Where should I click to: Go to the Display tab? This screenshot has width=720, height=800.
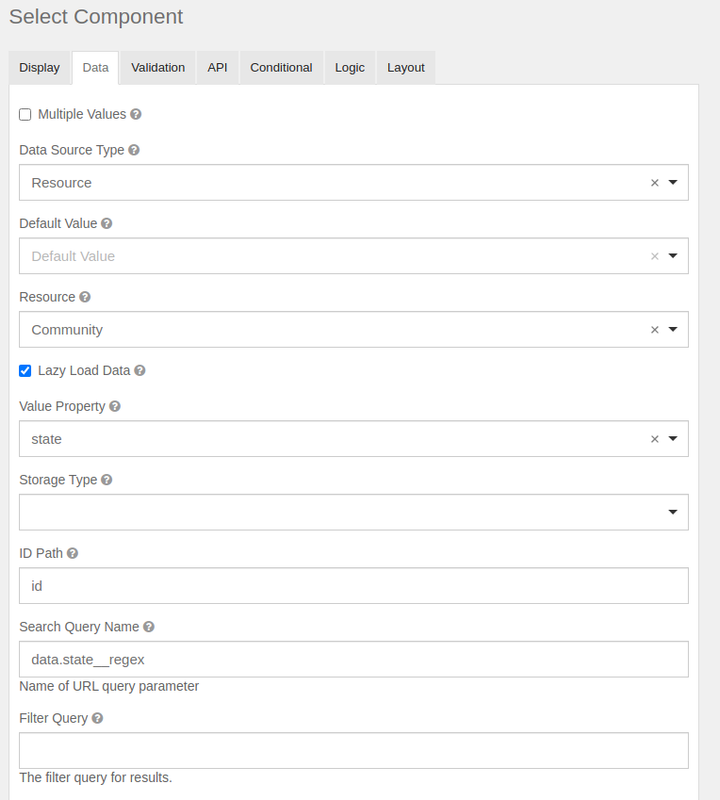click(39, 68)
